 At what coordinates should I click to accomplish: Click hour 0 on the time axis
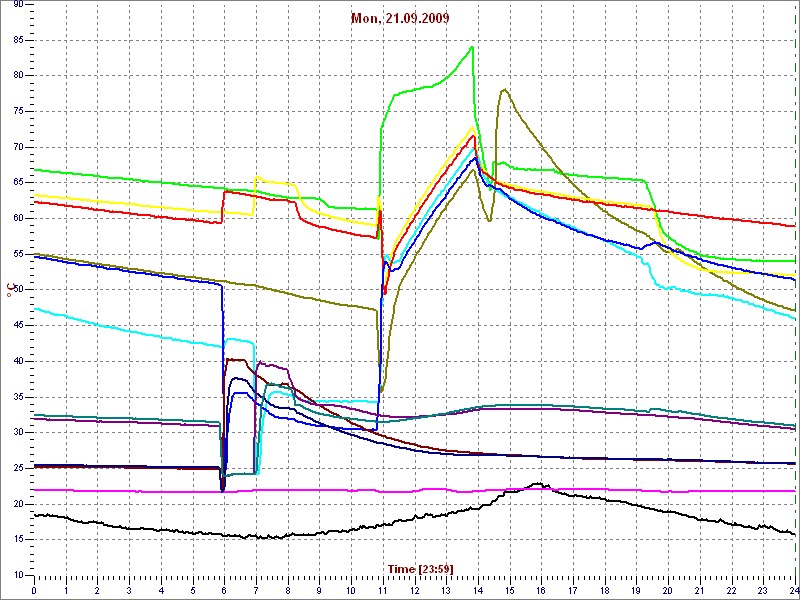[x=34, y=590]
